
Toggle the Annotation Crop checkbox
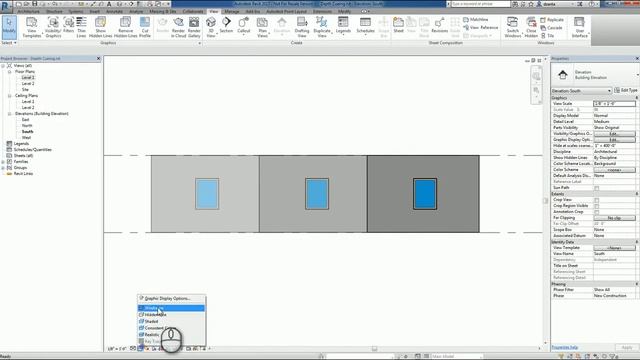(x=596, y=212)
